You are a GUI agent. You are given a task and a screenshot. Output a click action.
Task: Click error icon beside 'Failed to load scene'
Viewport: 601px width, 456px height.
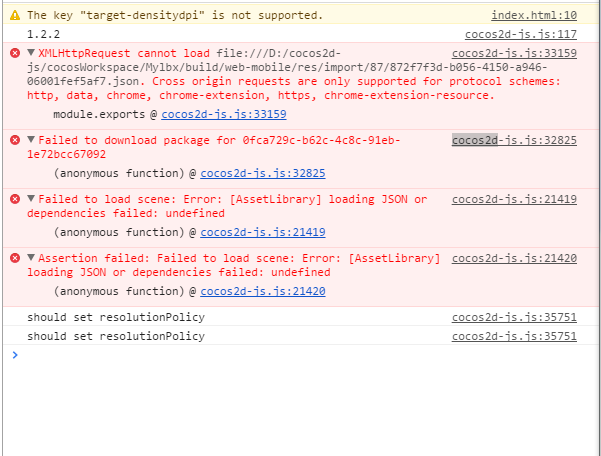(15, 199)
